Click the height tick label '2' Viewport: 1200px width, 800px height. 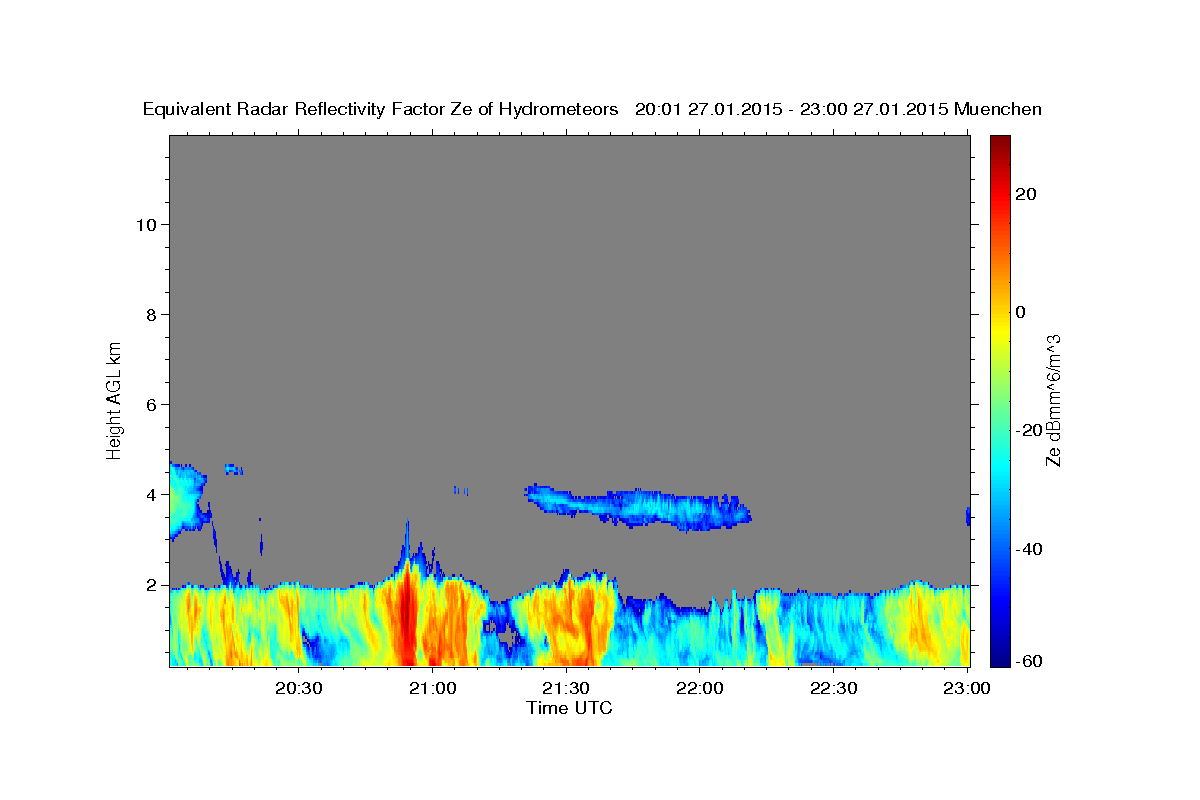(151, 584)
